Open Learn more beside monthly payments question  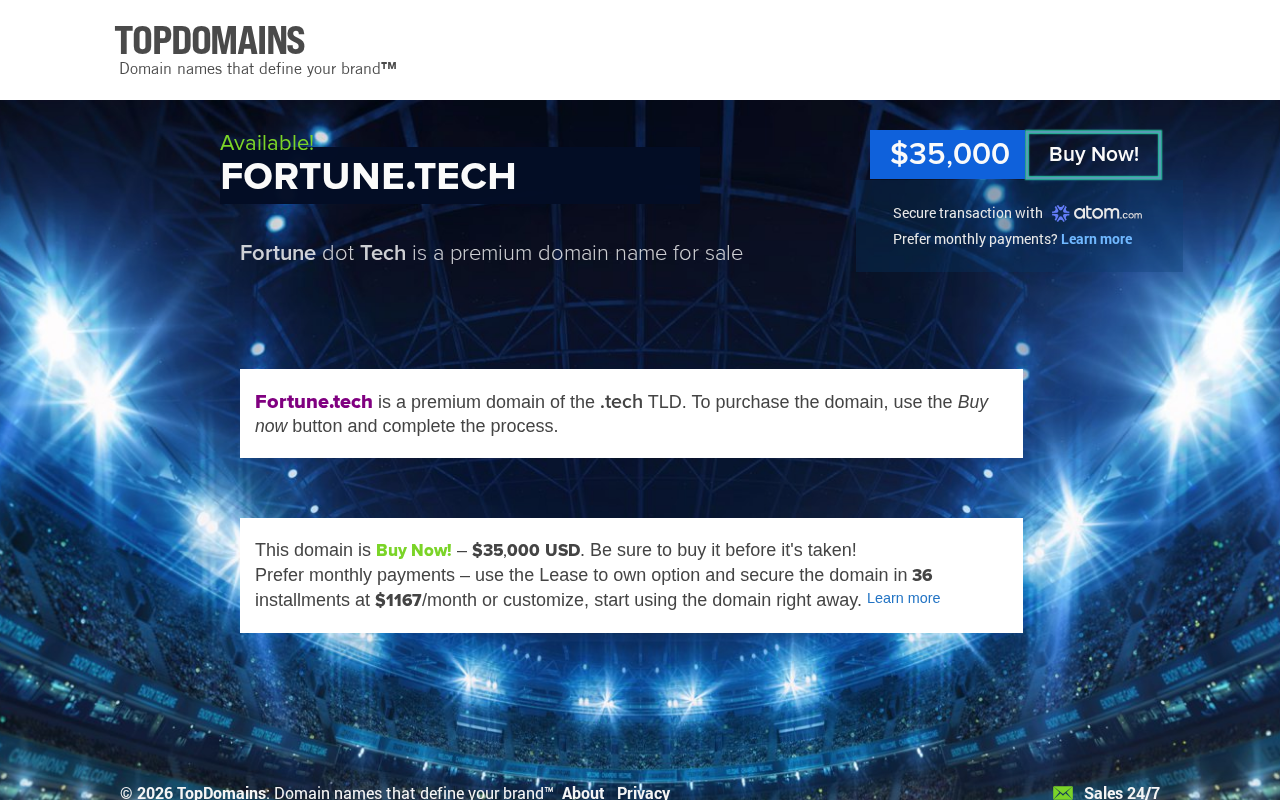1096,239
